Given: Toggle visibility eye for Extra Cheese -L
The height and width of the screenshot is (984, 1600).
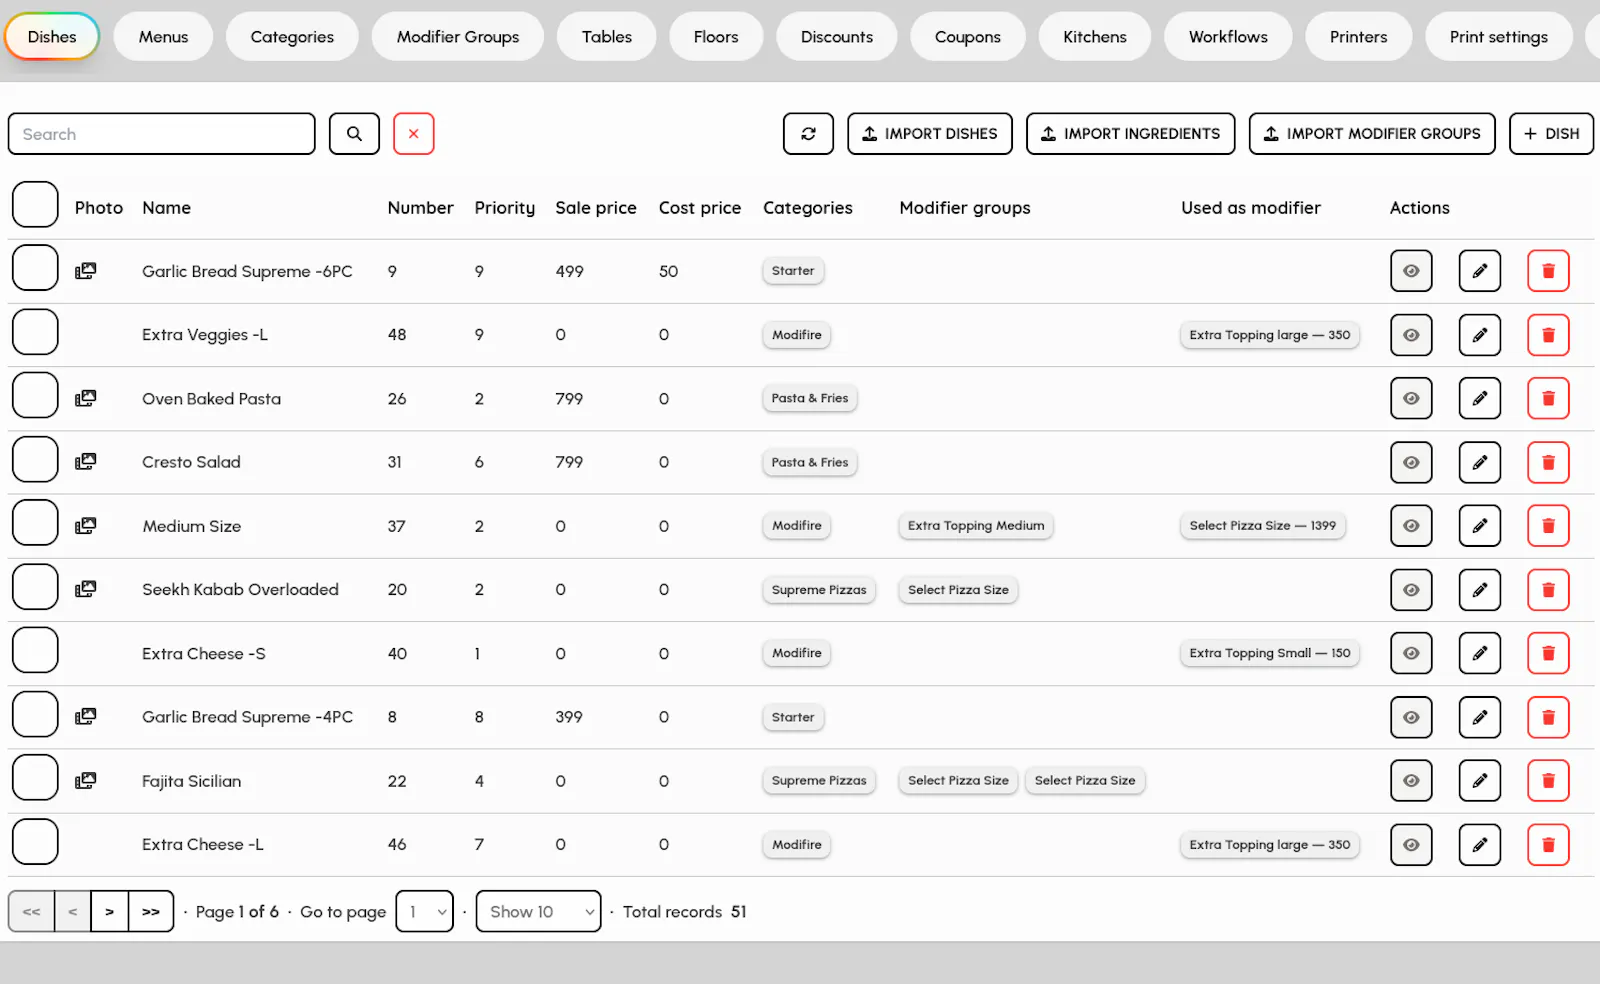Looking at the screenshot, I should click(x=1411, y=845).
